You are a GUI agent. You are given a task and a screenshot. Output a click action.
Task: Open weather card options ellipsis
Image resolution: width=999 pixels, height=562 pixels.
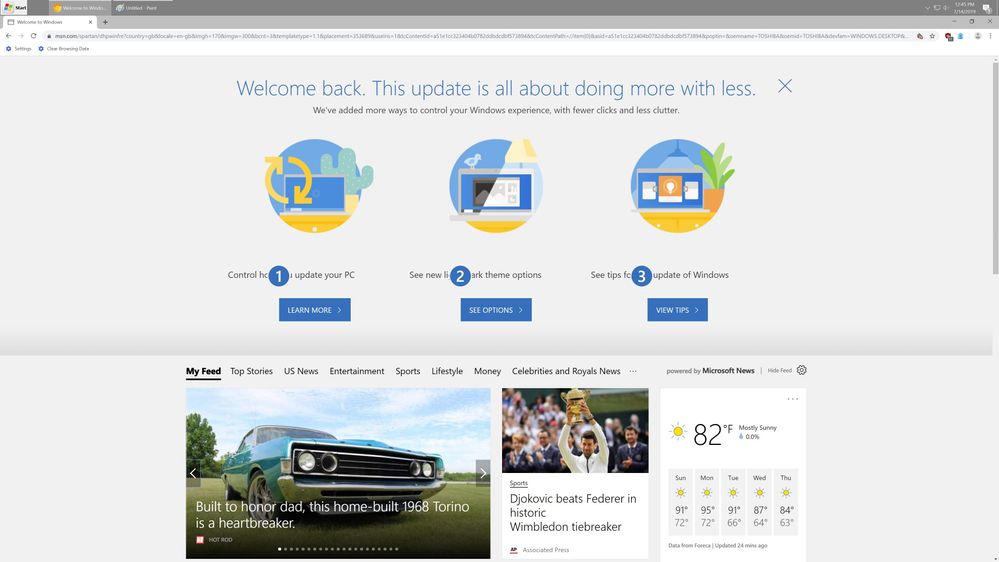pyautogui.click(x=793, y=399)
